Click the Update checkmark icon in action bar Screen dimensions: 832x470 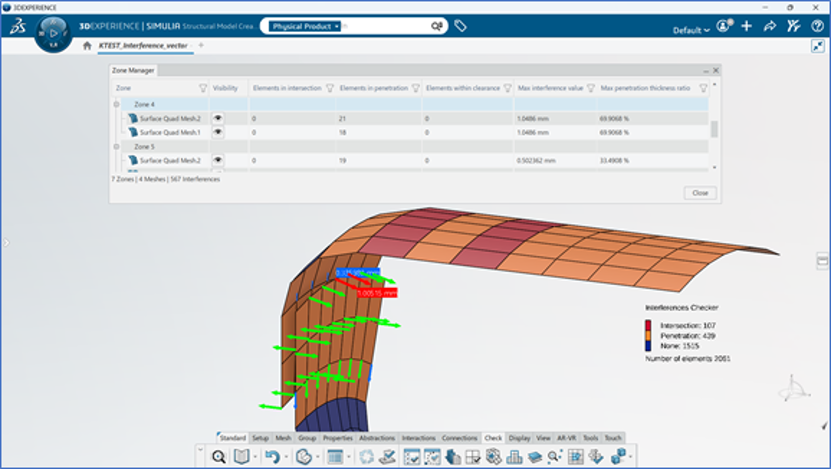click(x=388, y=457)
